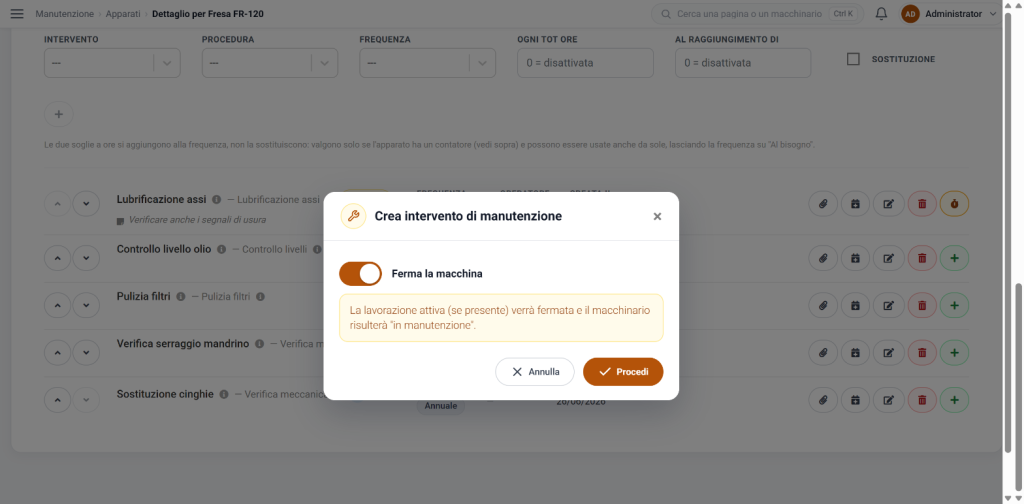Image resolution: width=1024 pixels, height=504 pixels.
Task: Click the Ogni tot ore input field
Action: (x=585, y=63)
